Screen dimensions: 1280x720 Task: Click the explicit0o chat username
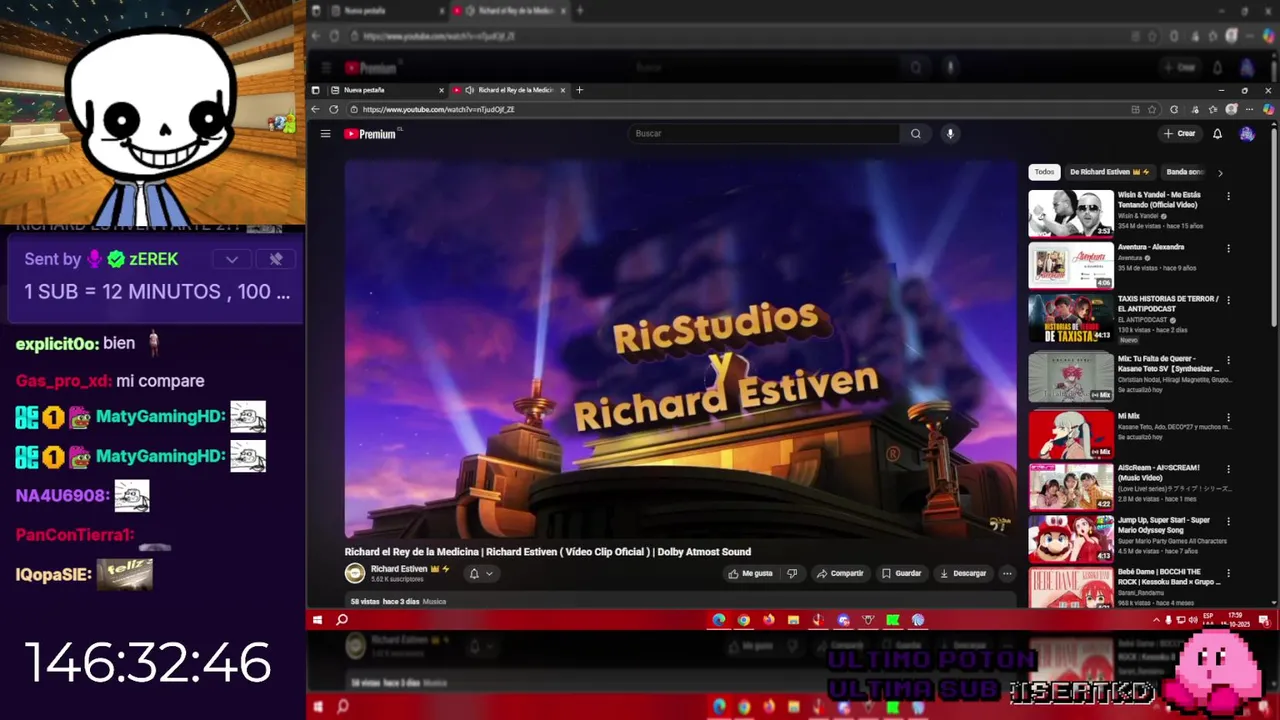[x=57, y=343]
